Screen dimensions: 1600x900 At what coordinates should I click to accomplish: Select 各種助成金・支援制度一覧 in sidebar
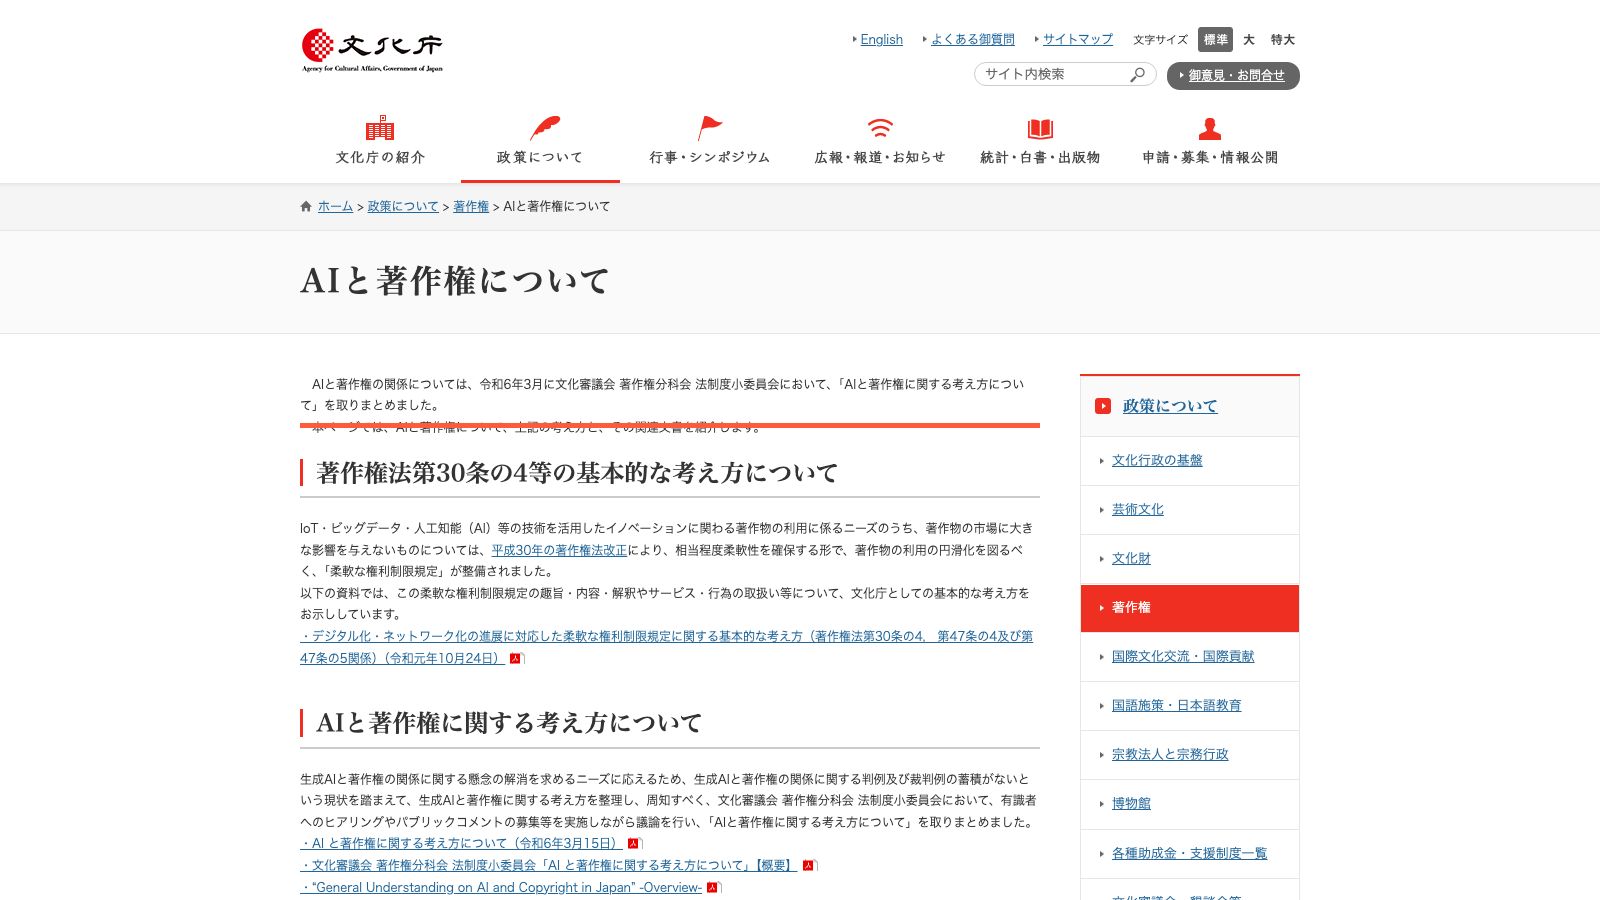pos(1189,854)
